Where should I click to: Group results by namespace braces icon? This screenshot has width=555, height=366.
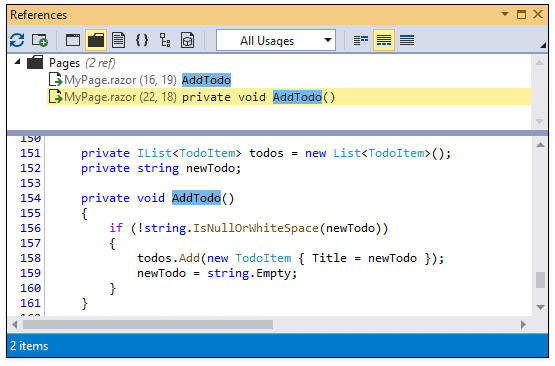point(142,40)
